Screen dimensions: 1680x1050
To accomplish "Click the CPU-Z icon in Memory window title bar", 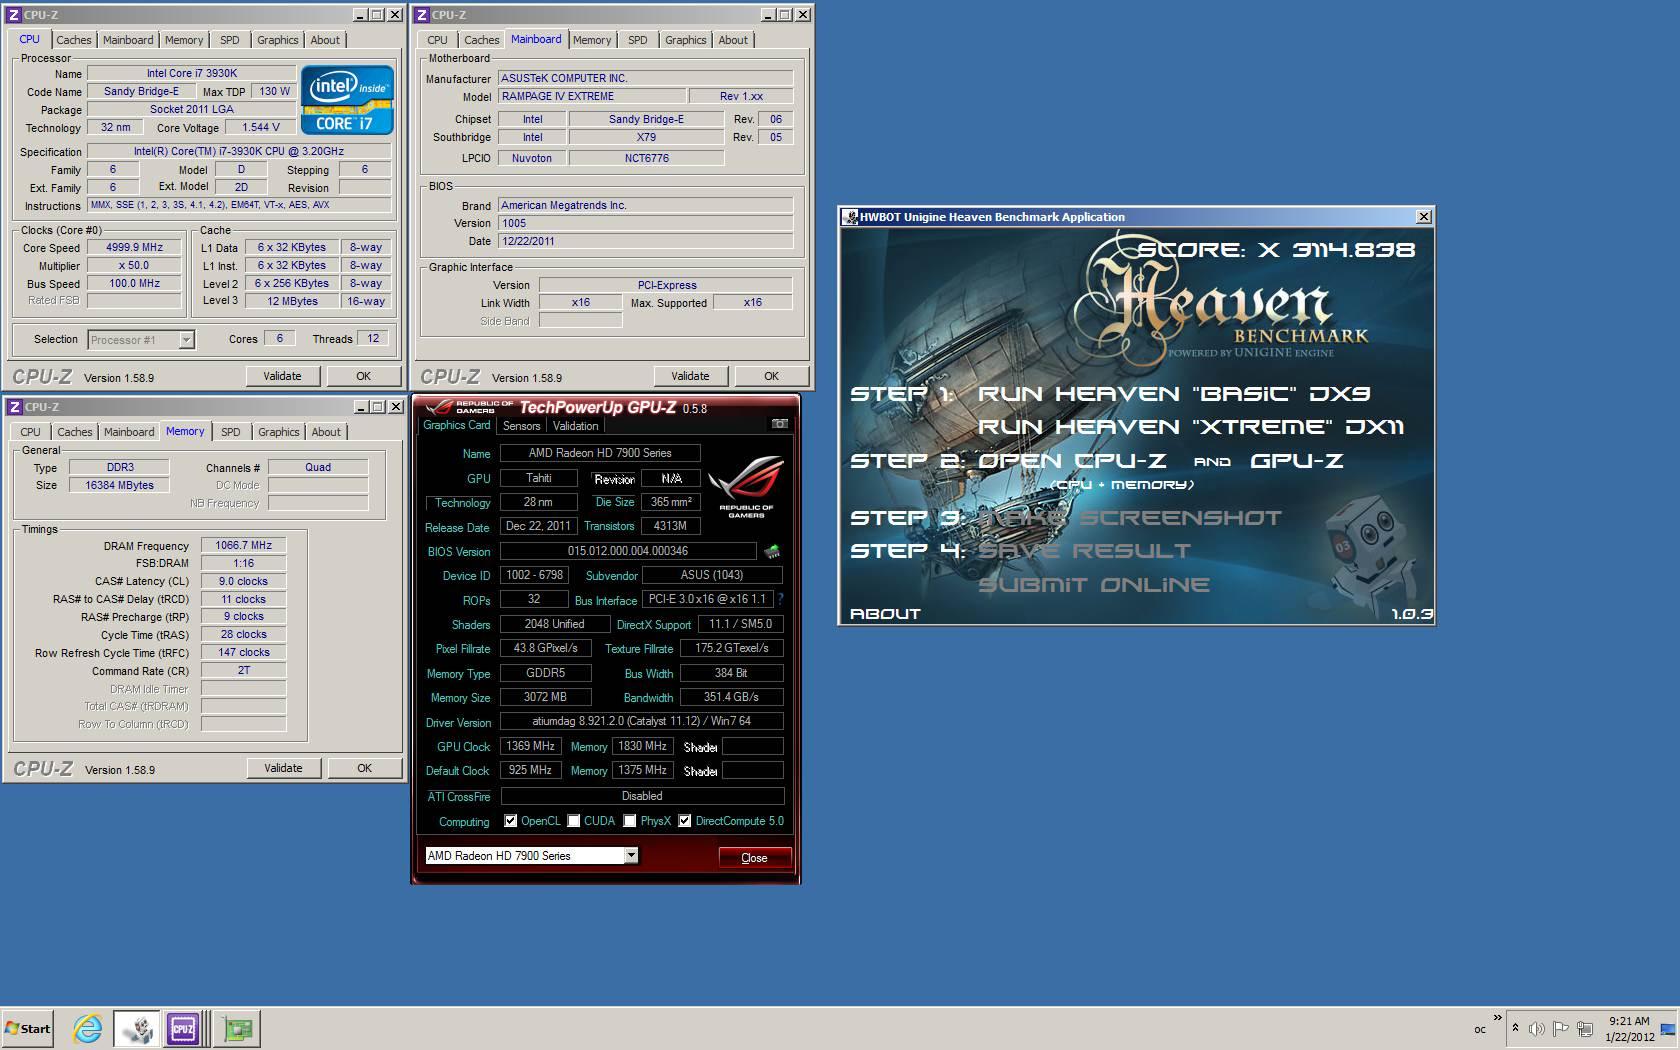I will (14, 407).
